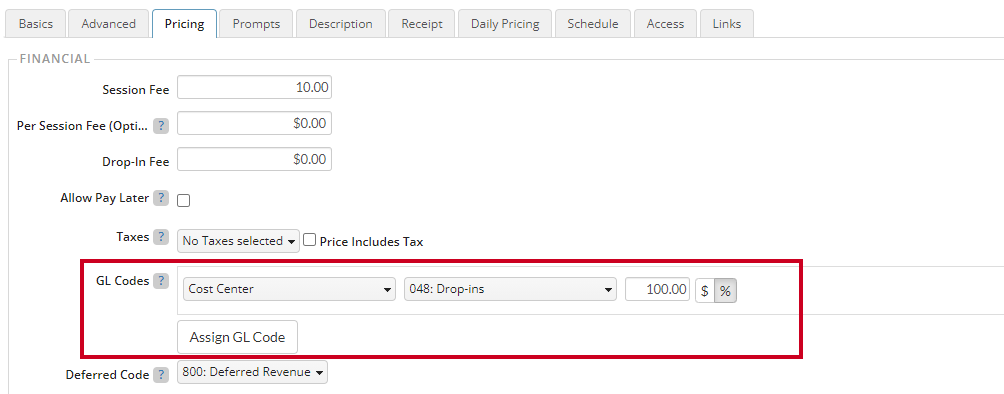Click help icon next to Deferred Code
Image resolution: width=1004 pixels, height=394 pixels.
click(161, 375)
